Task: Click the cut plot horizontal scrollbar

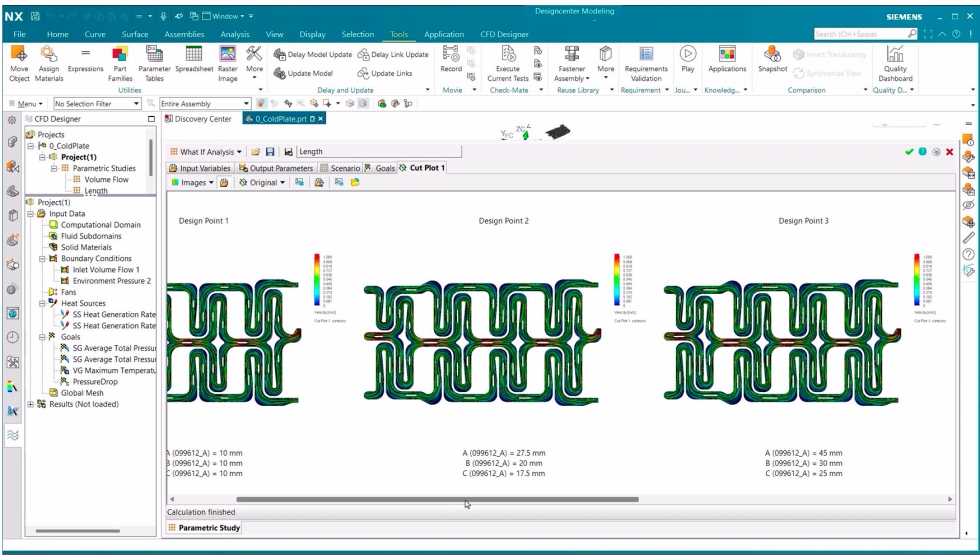Action: pyautogui.click(x=438, y=499)
